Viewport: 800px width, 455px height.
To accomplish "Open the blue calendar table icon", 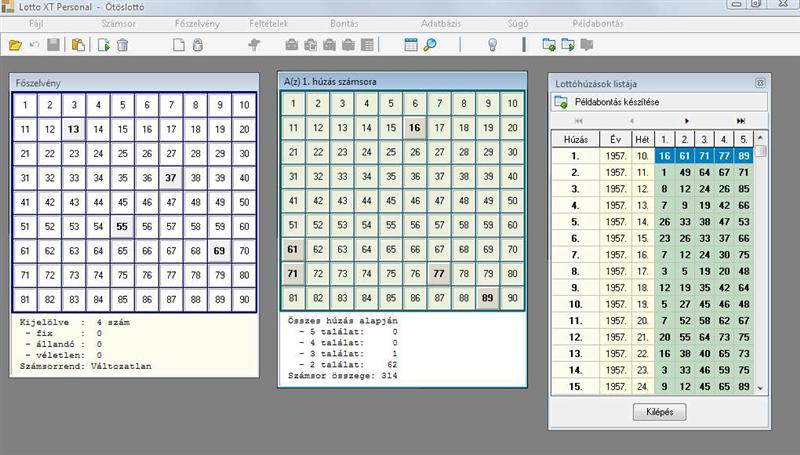I will (x=411, y=45).
